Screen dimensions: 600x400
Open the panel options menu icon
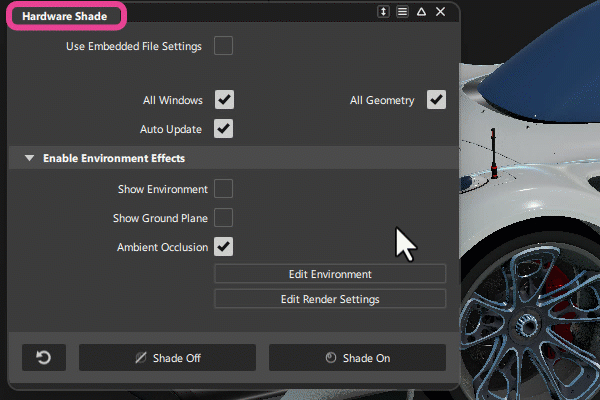coord(402,12)
